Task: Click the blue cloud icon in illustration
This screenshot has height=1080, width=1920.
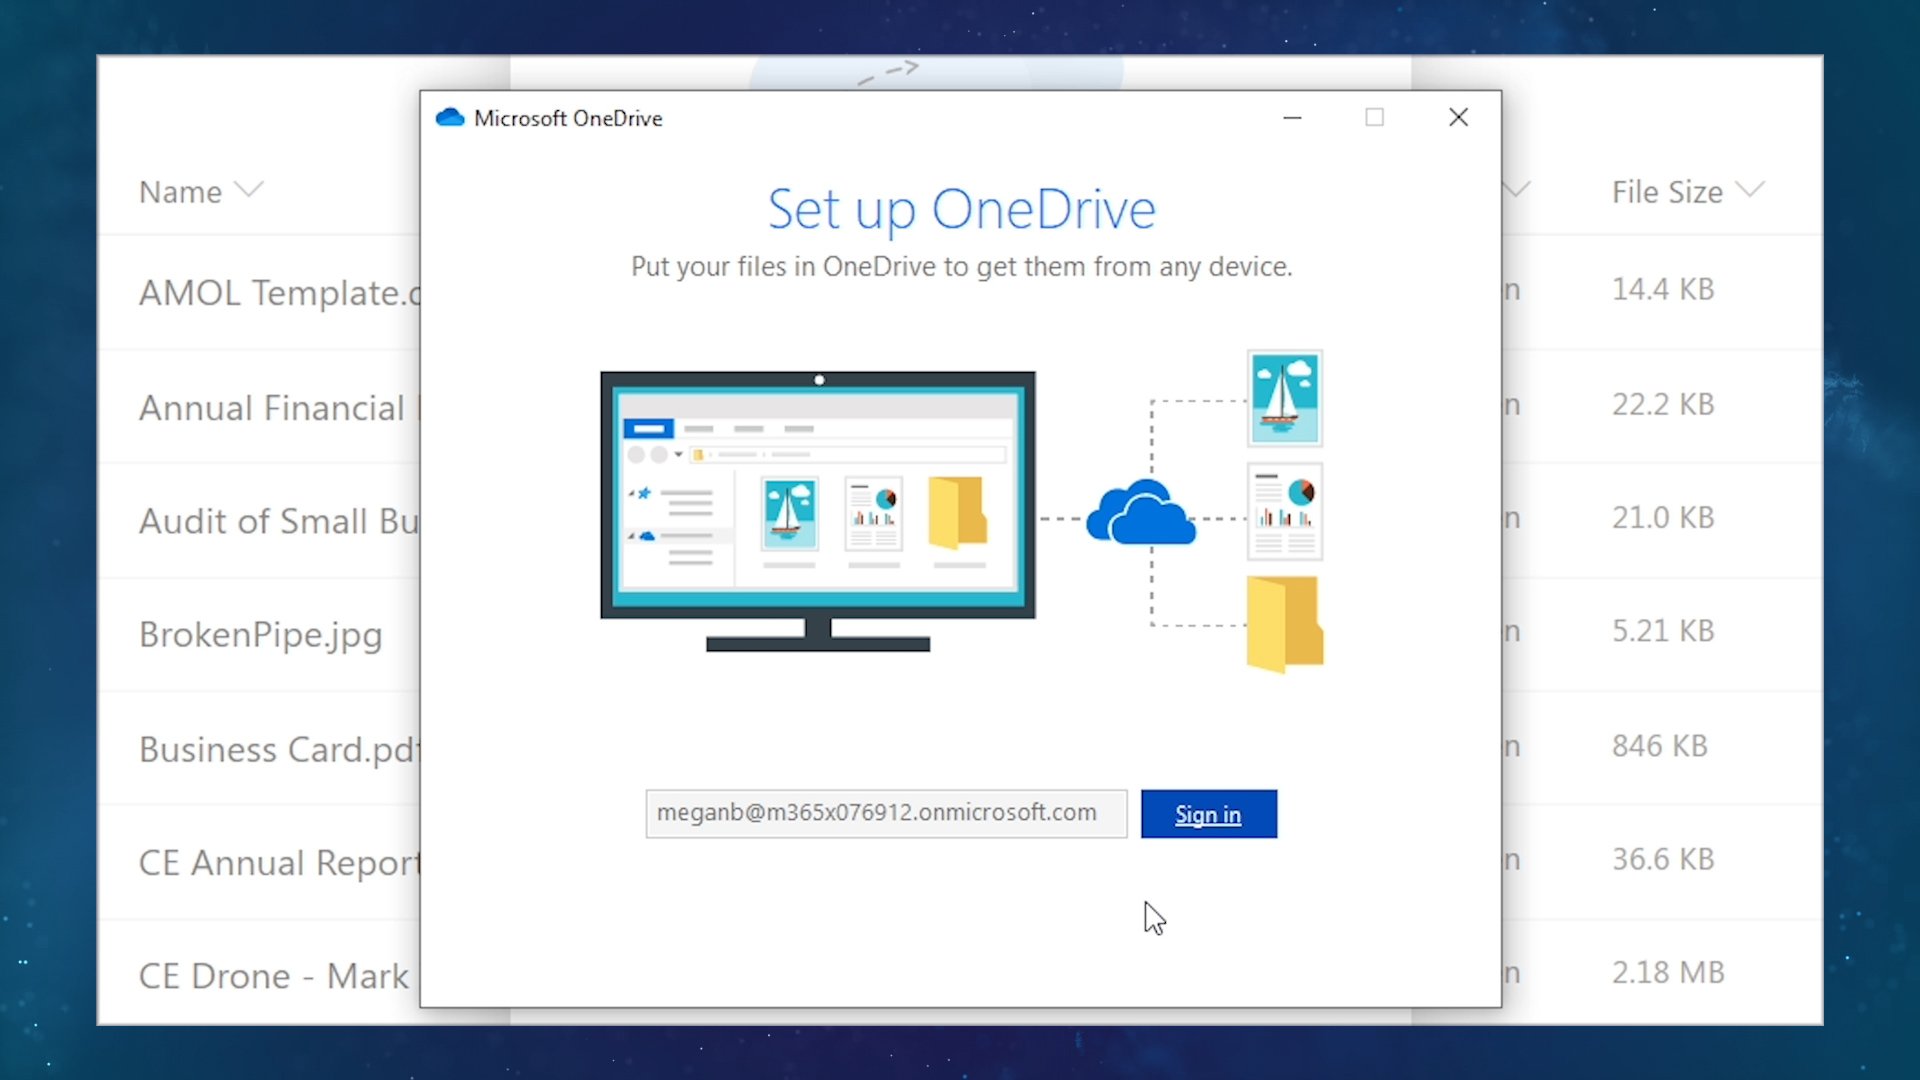Action: 1141,512
